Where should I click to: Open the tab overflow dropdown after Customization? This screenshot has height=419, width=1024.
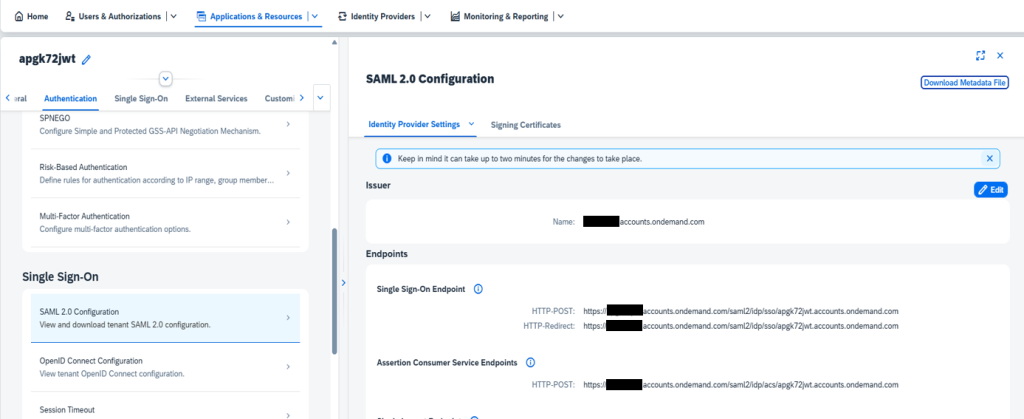321,98
